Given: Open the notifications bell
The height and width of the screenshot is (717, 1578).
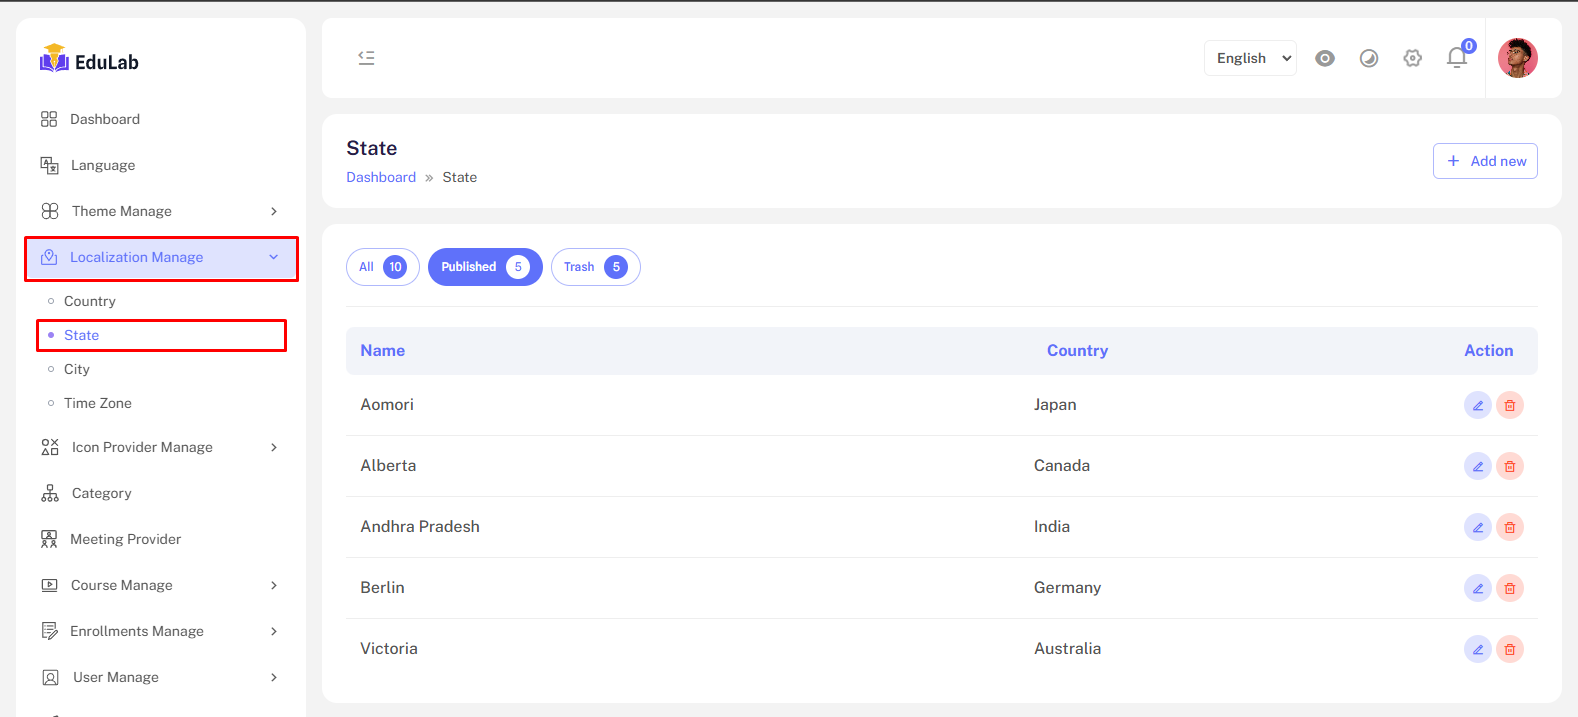Looking at the screenshot, I should coord(1456,58).
